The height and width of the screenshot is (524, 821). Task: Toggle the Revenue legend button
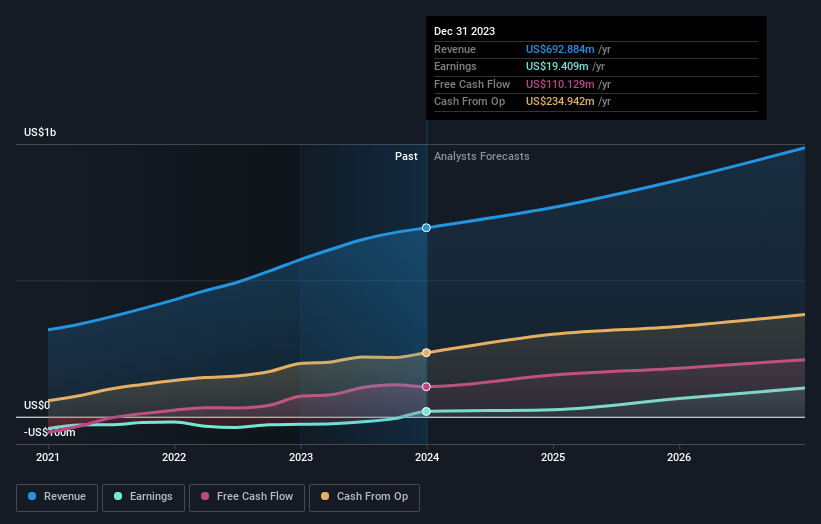57,497
